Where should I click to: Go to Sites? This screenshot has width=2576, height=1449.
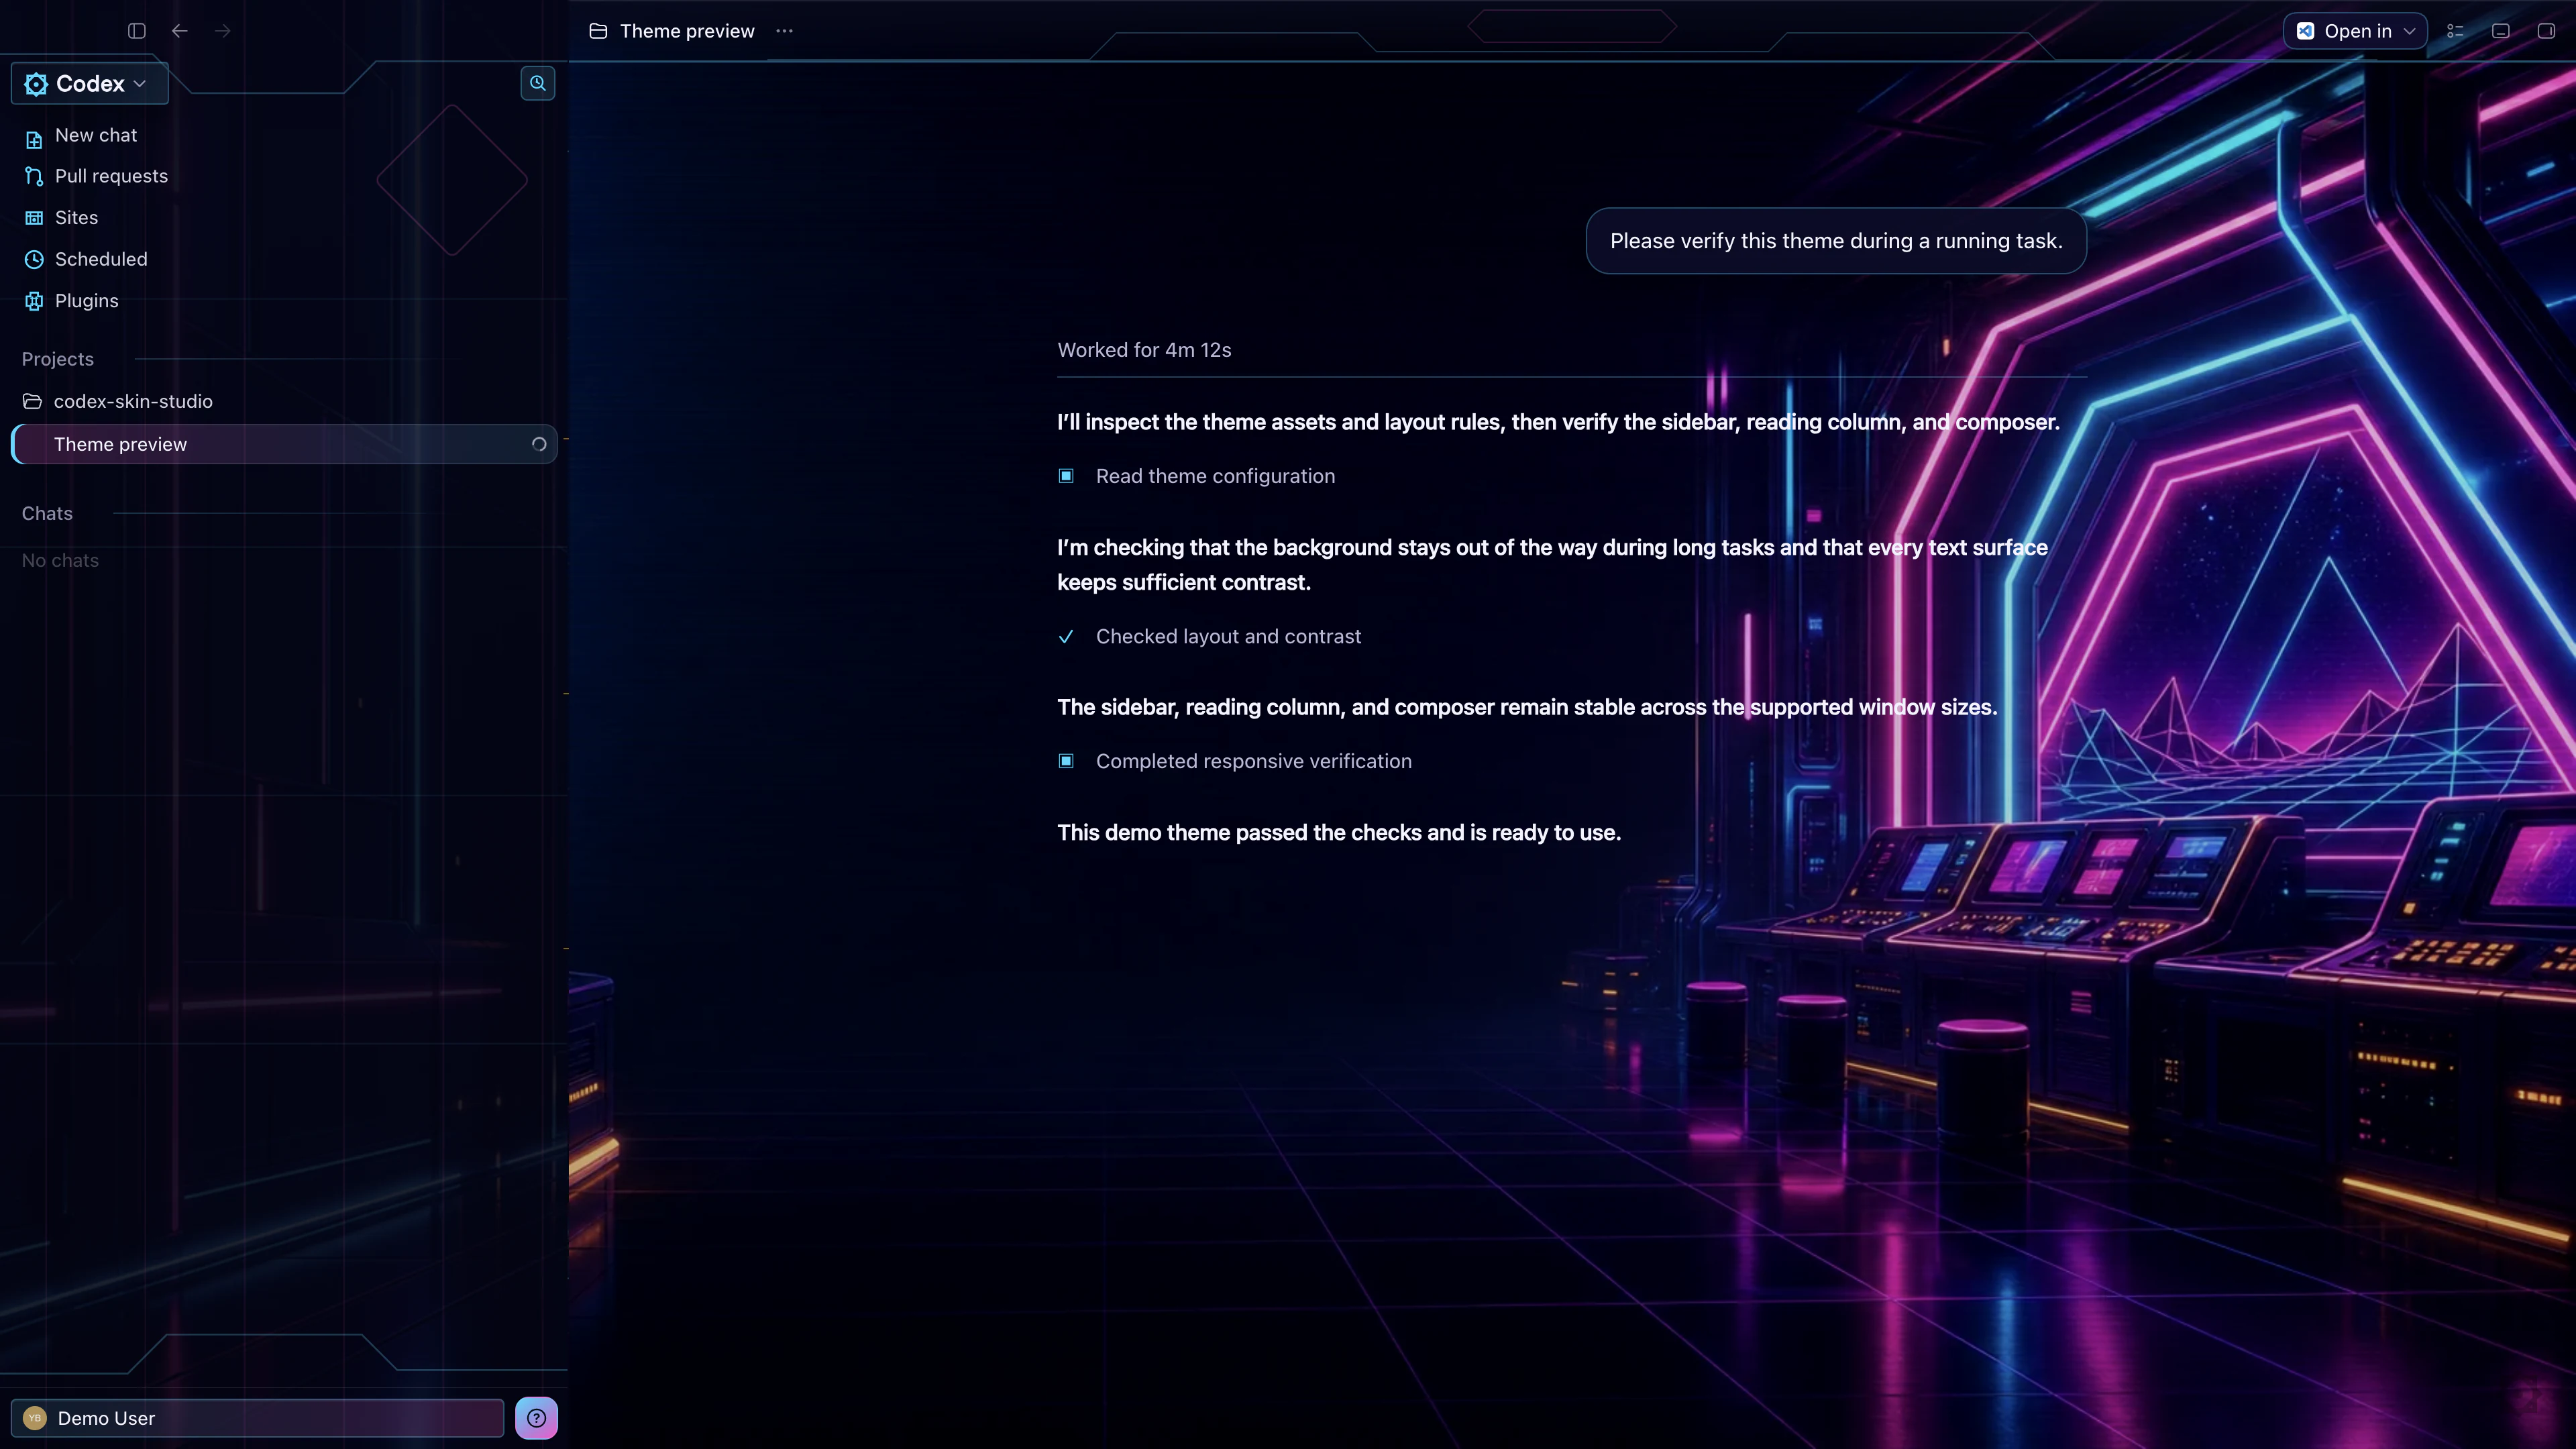[x=76, y=218]
